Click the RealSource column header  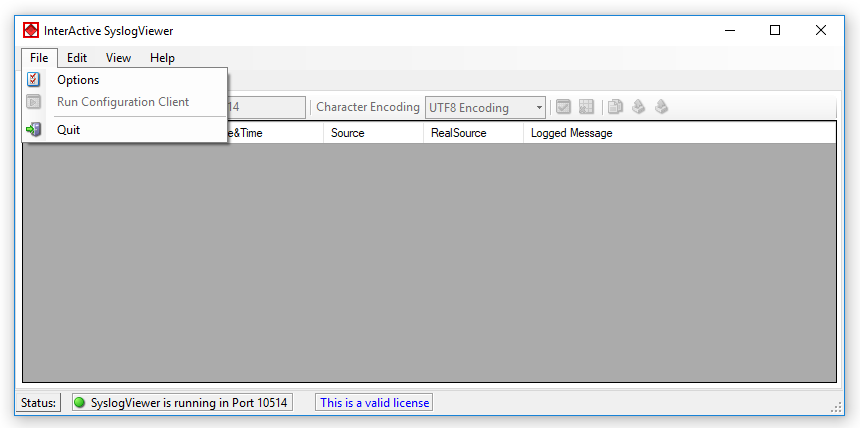point(457,133)
